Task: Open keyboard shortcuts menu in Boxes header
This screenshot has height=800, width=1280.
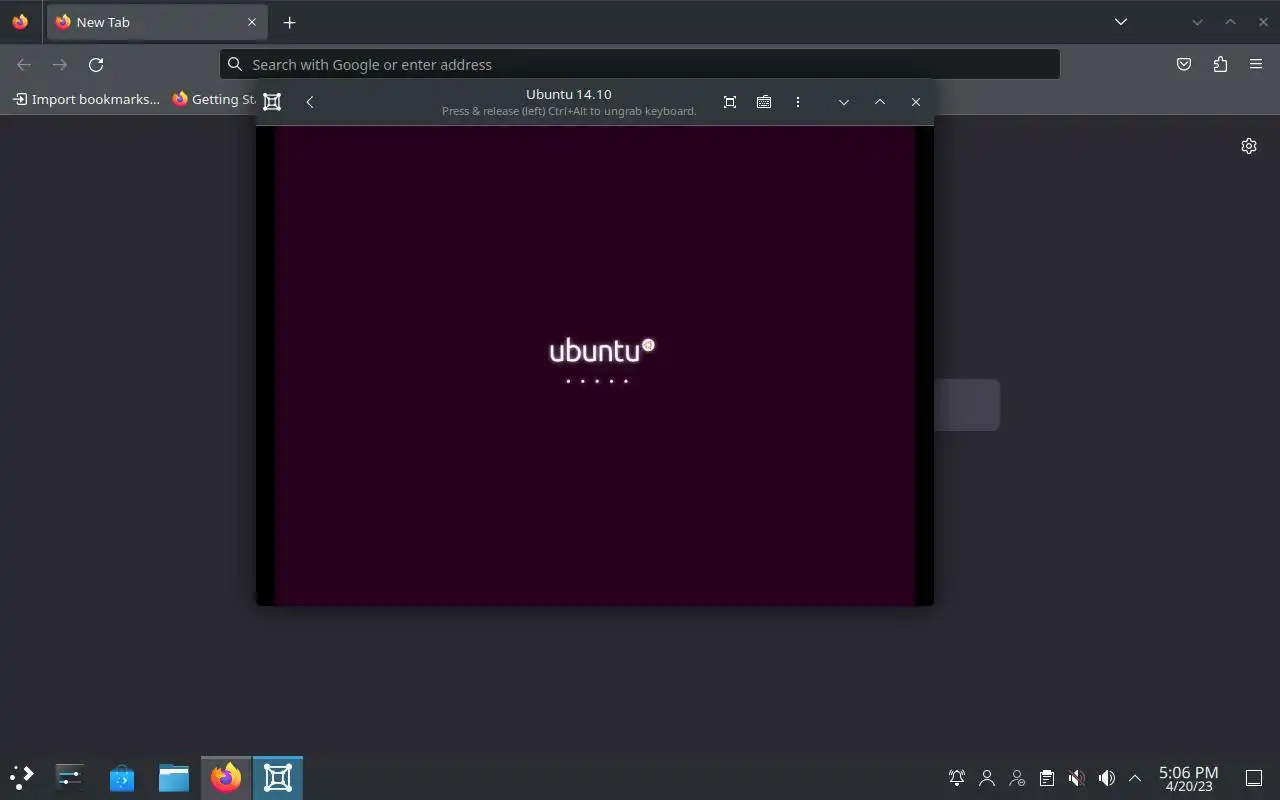Action: coord(764,102)
